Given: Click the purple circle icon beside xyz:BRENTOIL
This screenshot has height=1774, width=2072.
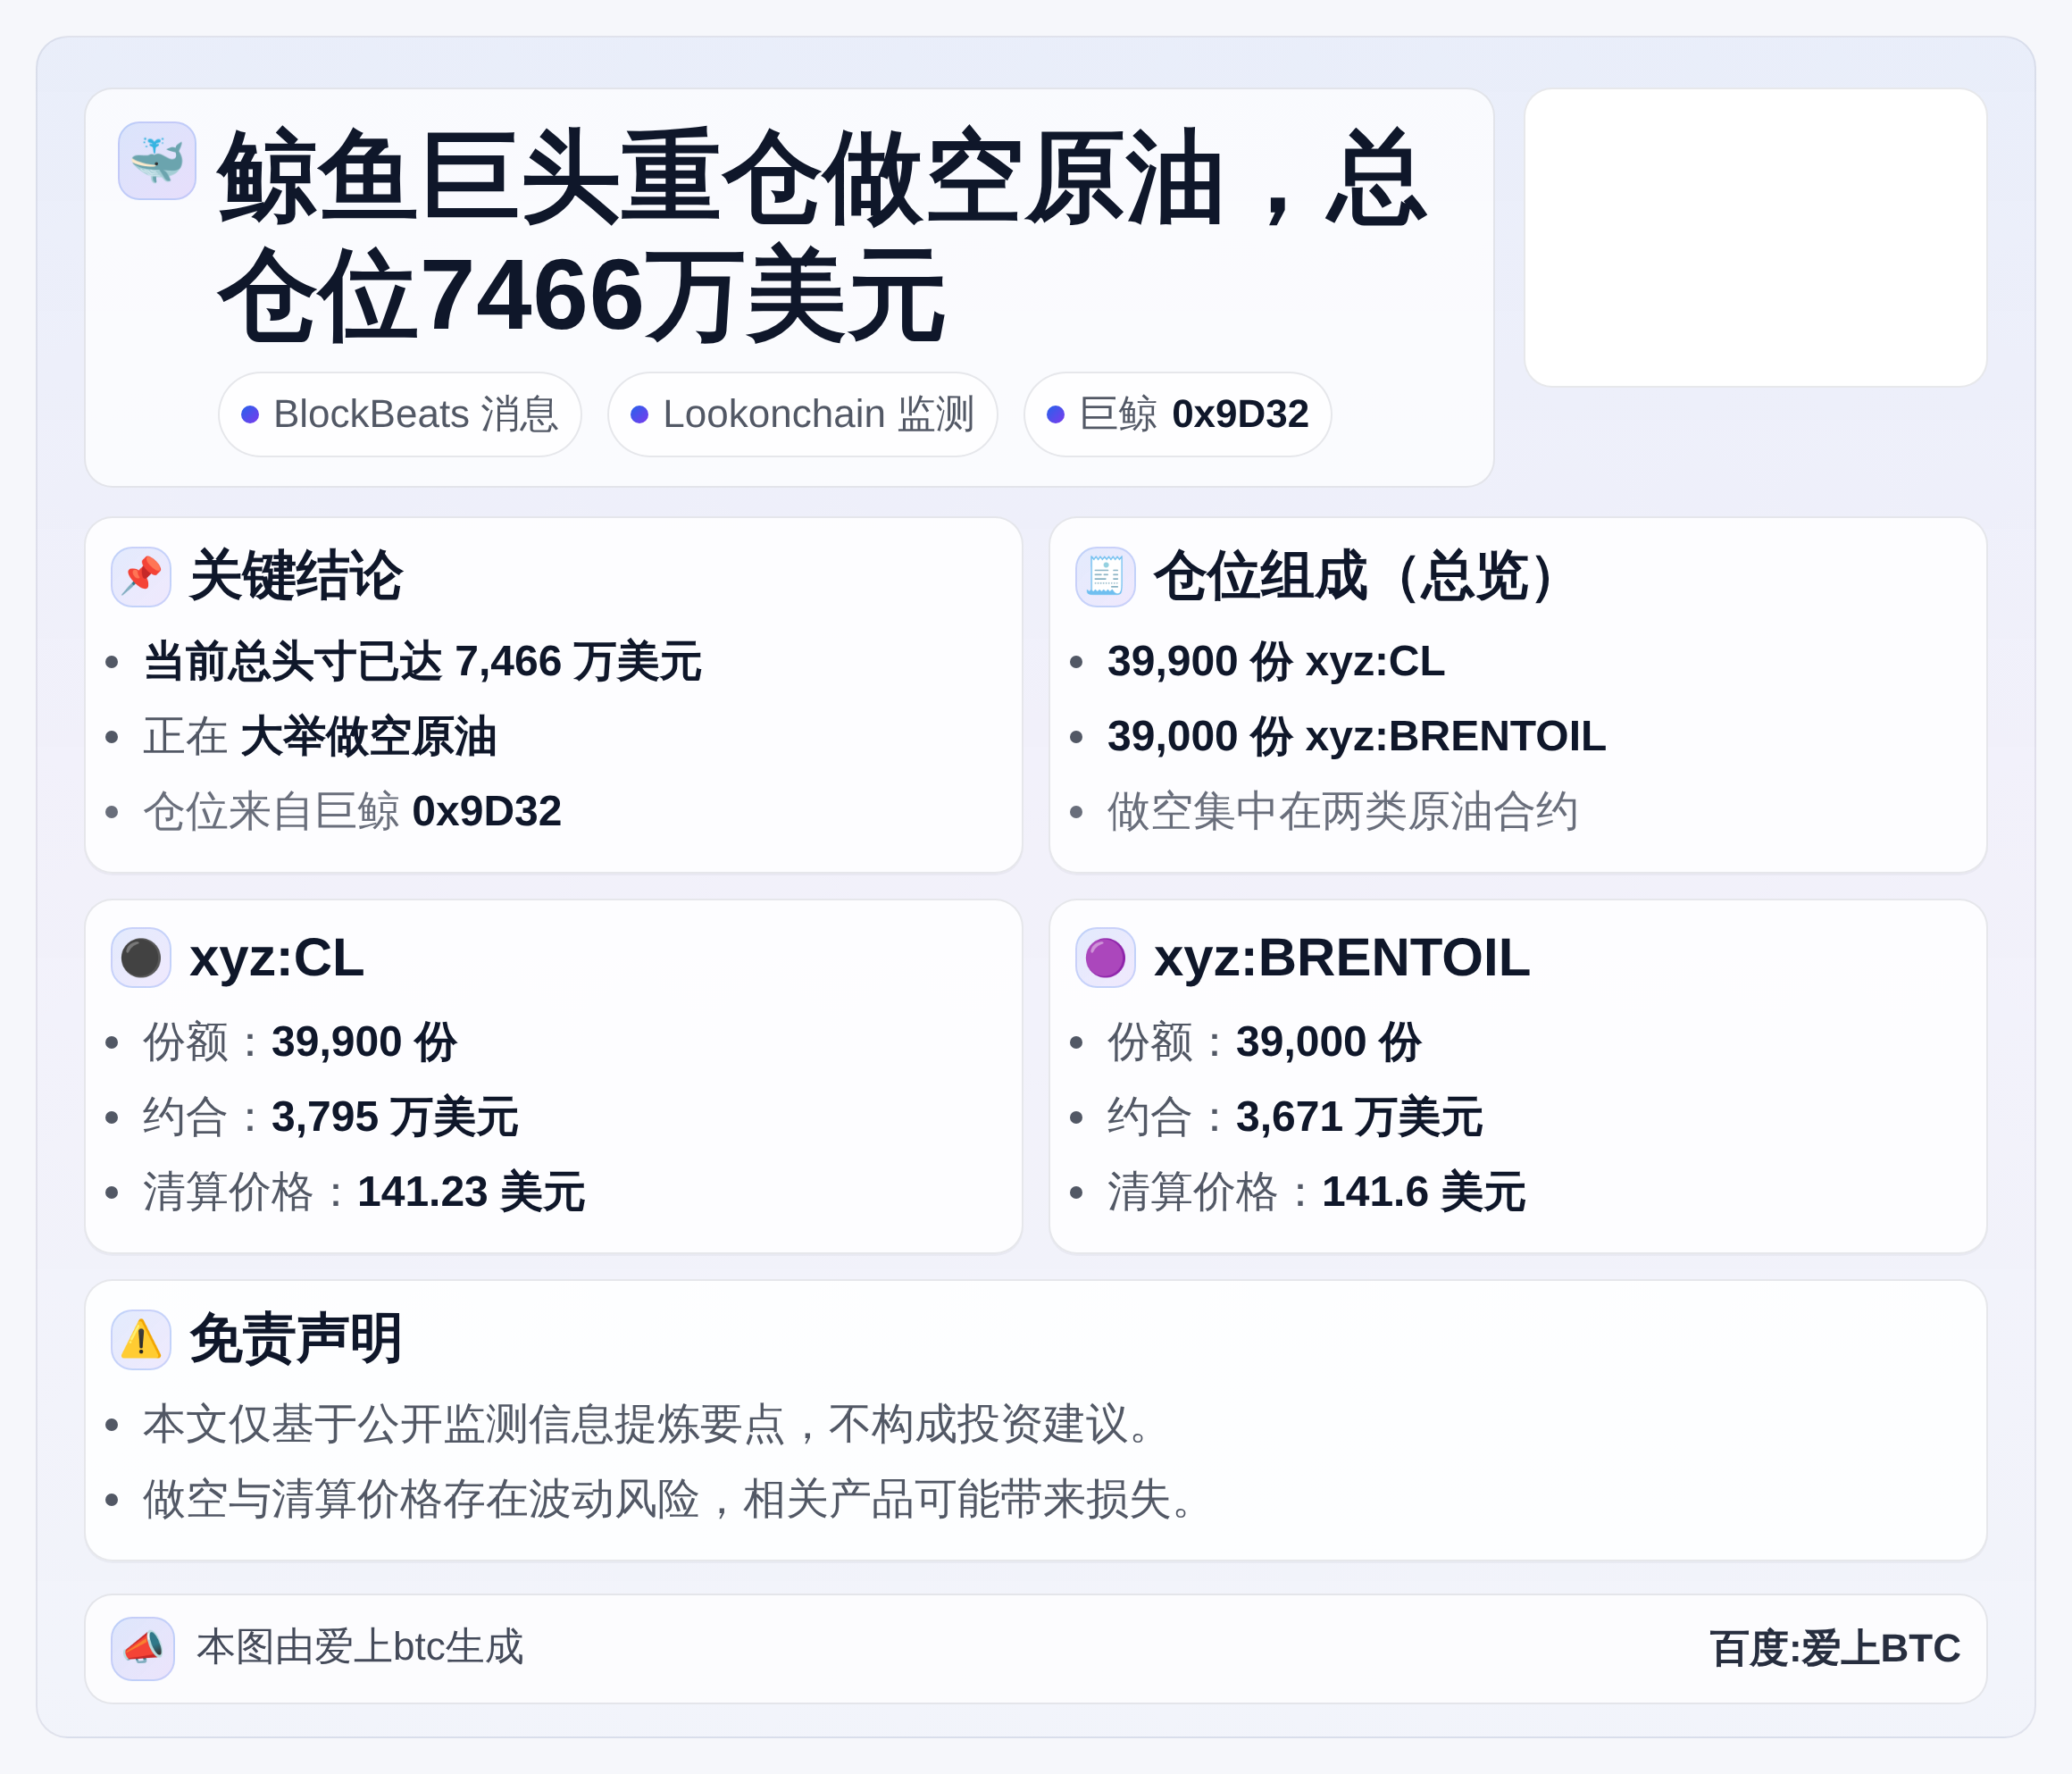Looking at the screenshot, I should tap(1105, 958).
